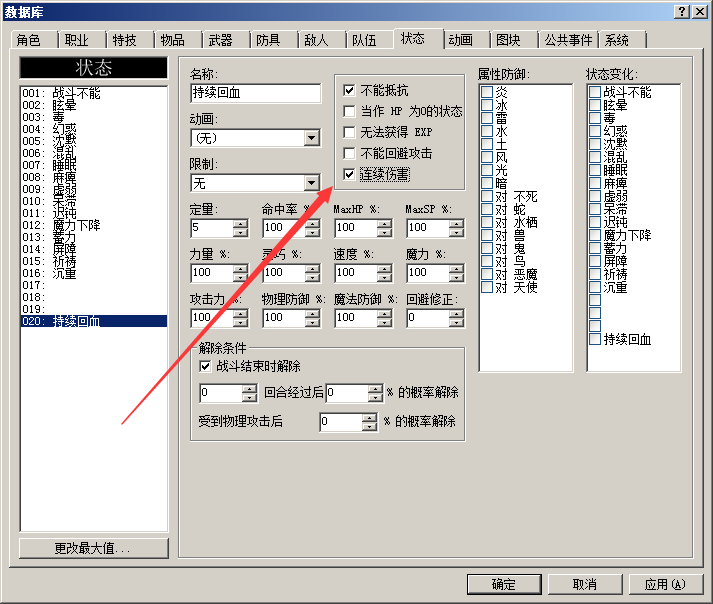713x604 pixels.
Task: Click the 名称 text field
Action: click(x=256, y=93)
